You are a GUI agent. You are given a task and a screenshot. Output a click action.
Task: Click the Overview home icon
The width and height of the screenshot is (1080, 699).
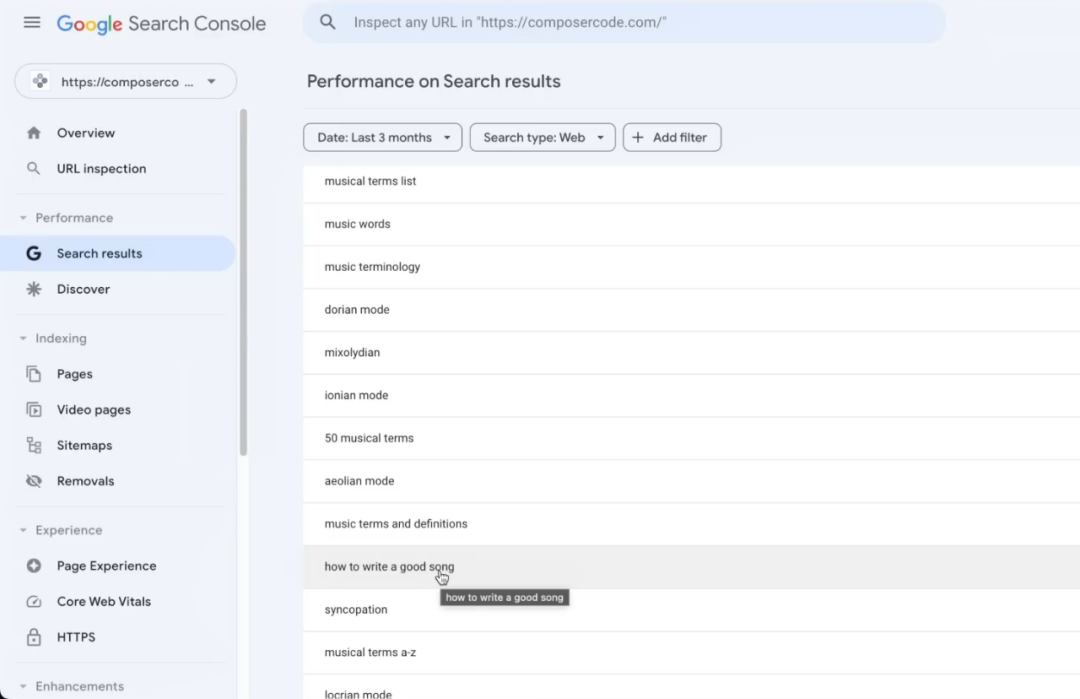[34, 133]
